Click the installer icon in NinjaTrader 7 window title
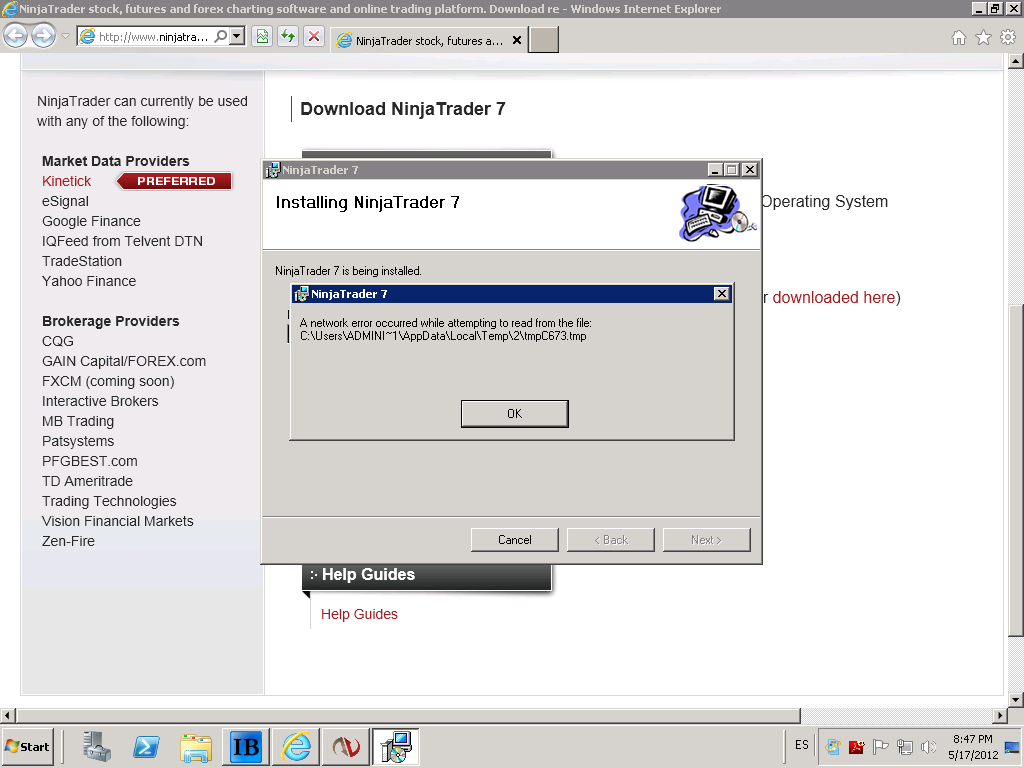The height and width of the screenshot is (768, 1024). coord(273,170)
